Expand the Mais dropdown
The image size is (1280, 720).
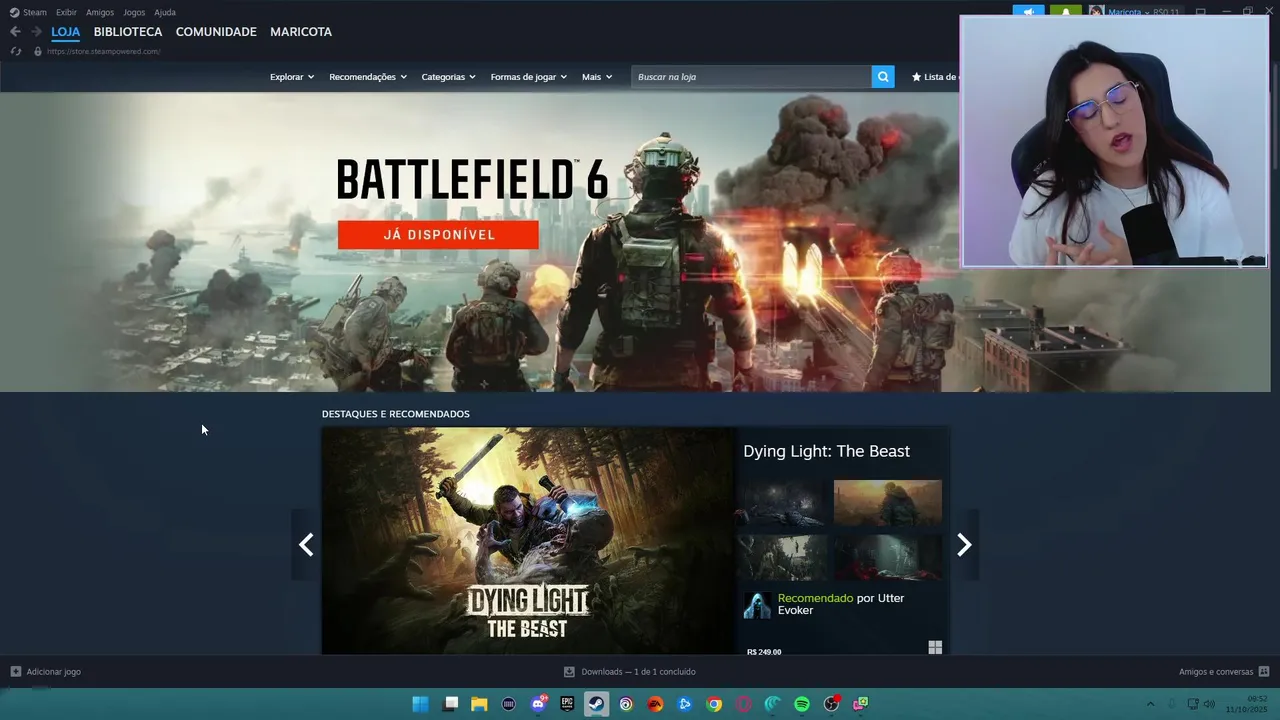click(597, 77)
